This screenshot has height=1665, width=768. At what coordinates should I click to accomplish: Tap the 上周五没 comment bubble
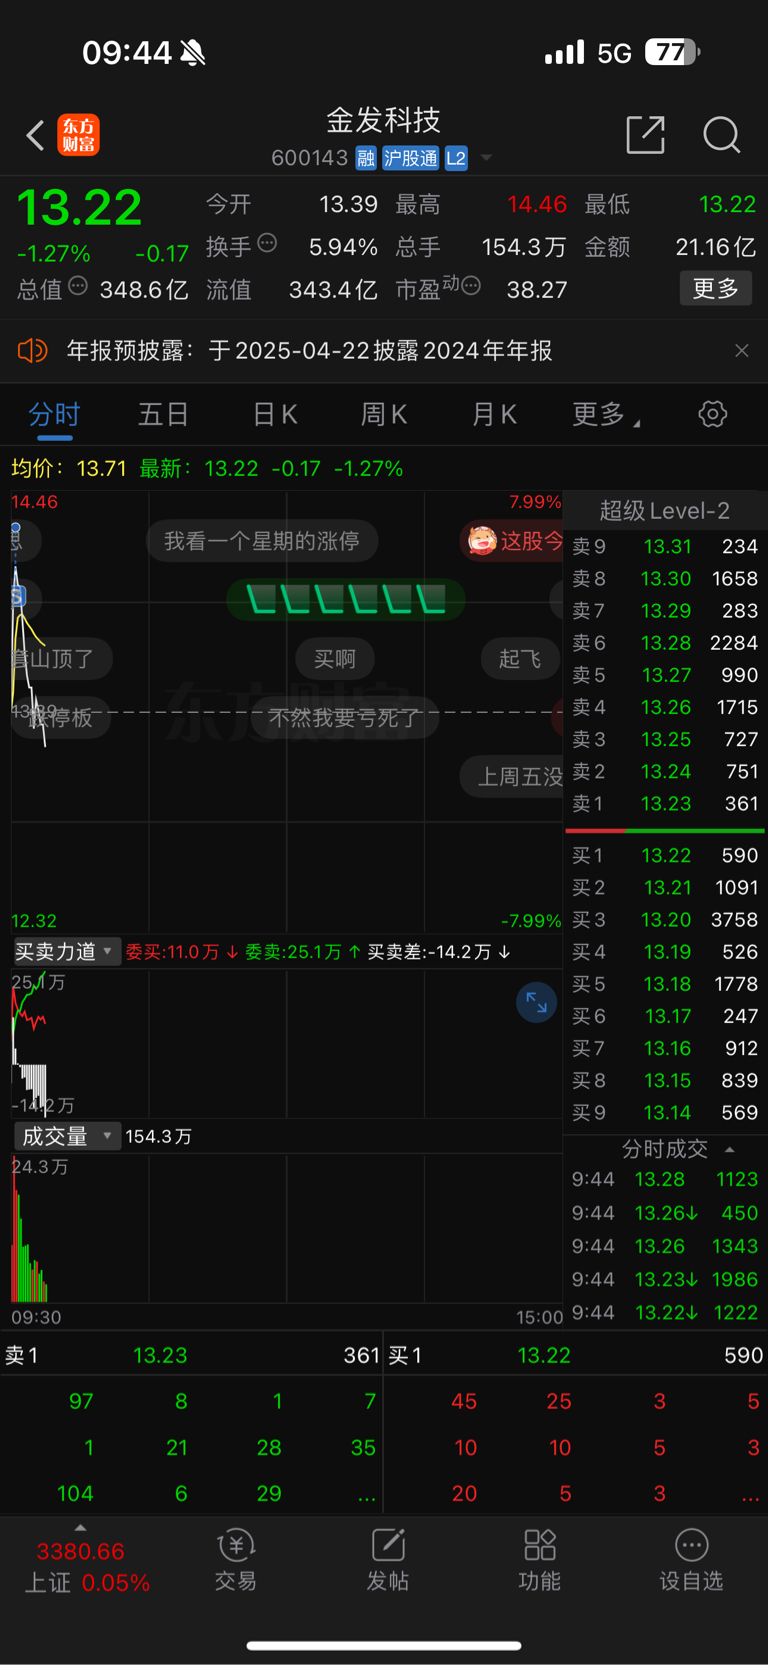pos(513,777)
